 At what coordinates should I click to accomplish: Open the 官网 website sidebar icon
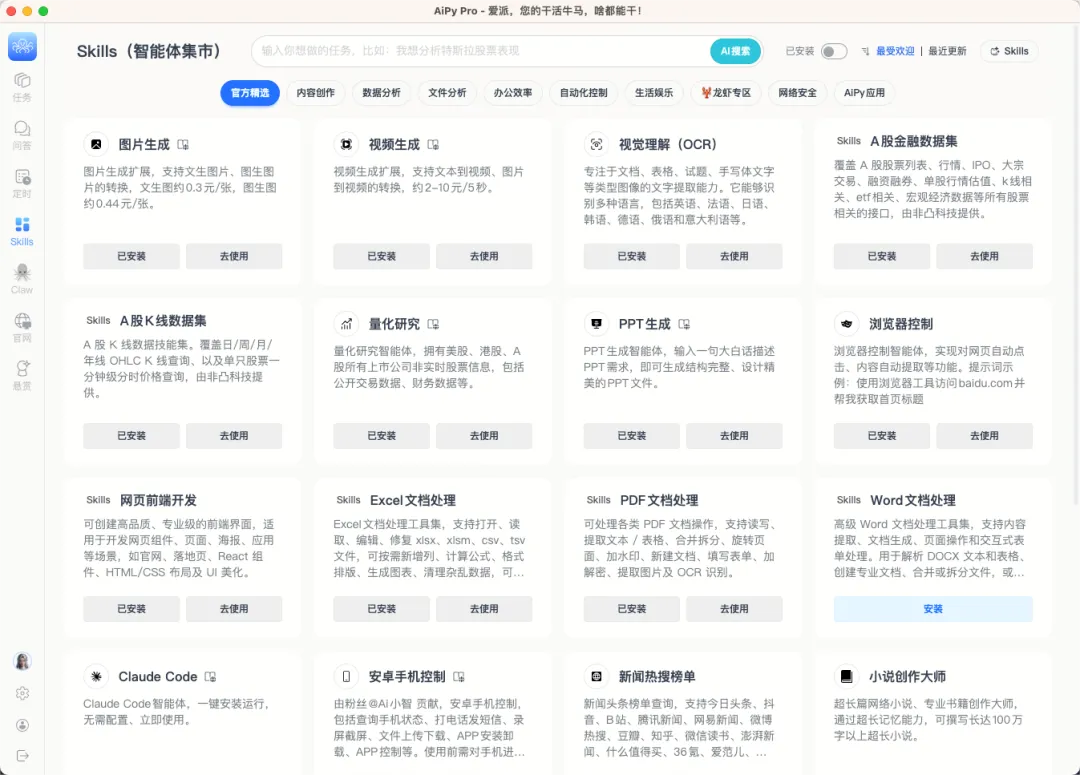tap(22, 328)
